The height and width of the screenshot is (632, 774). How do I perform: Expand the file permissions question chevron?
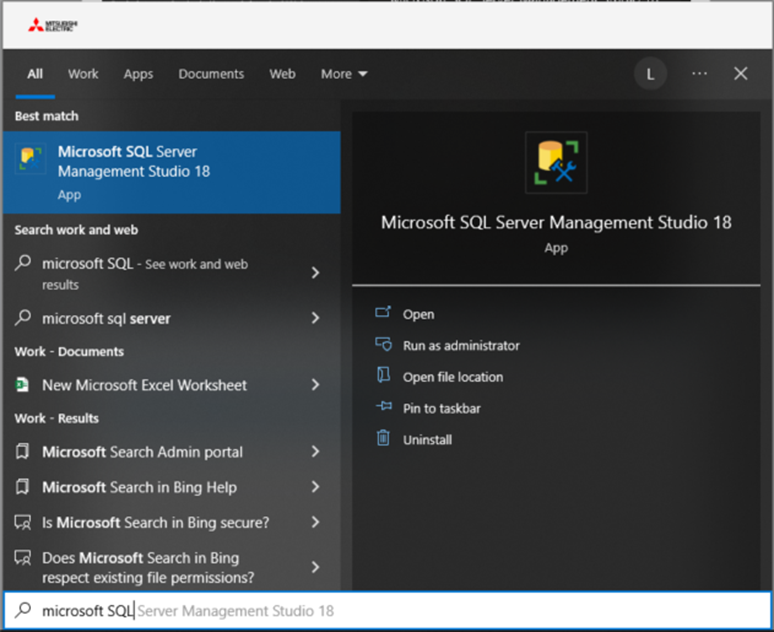(x=315, y=567)
